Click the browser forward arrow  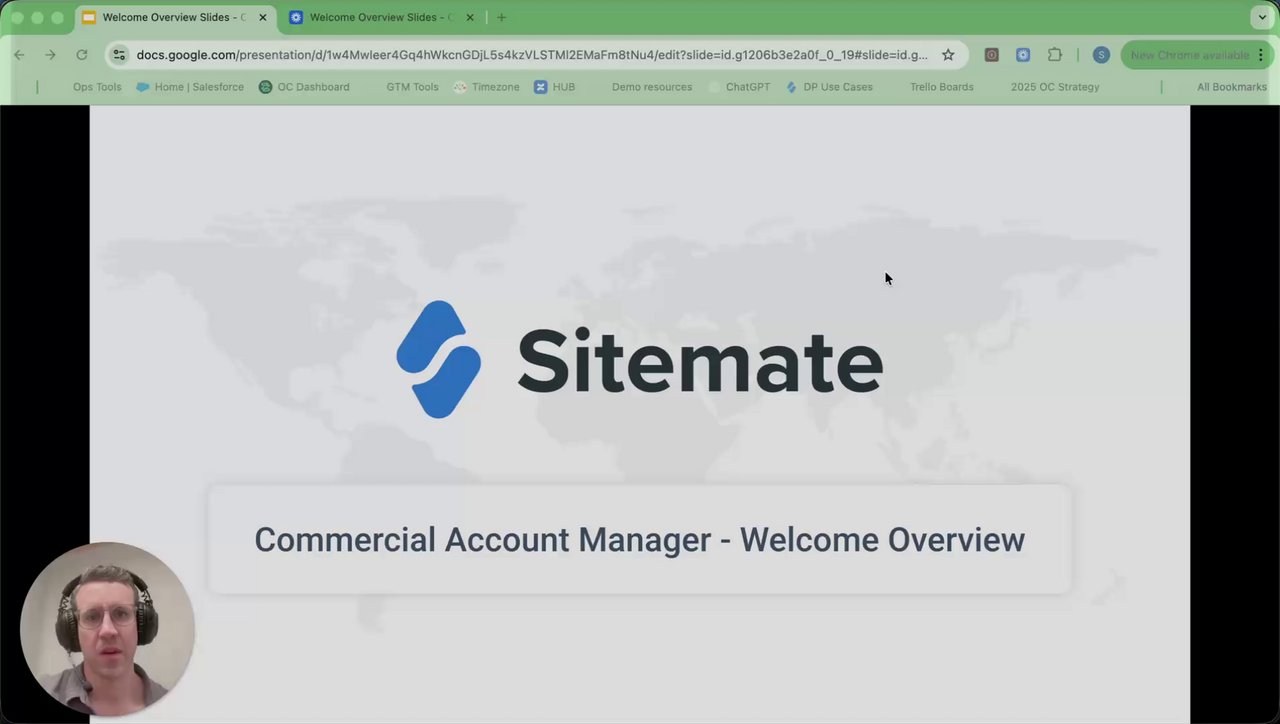[x=50, y=55]
